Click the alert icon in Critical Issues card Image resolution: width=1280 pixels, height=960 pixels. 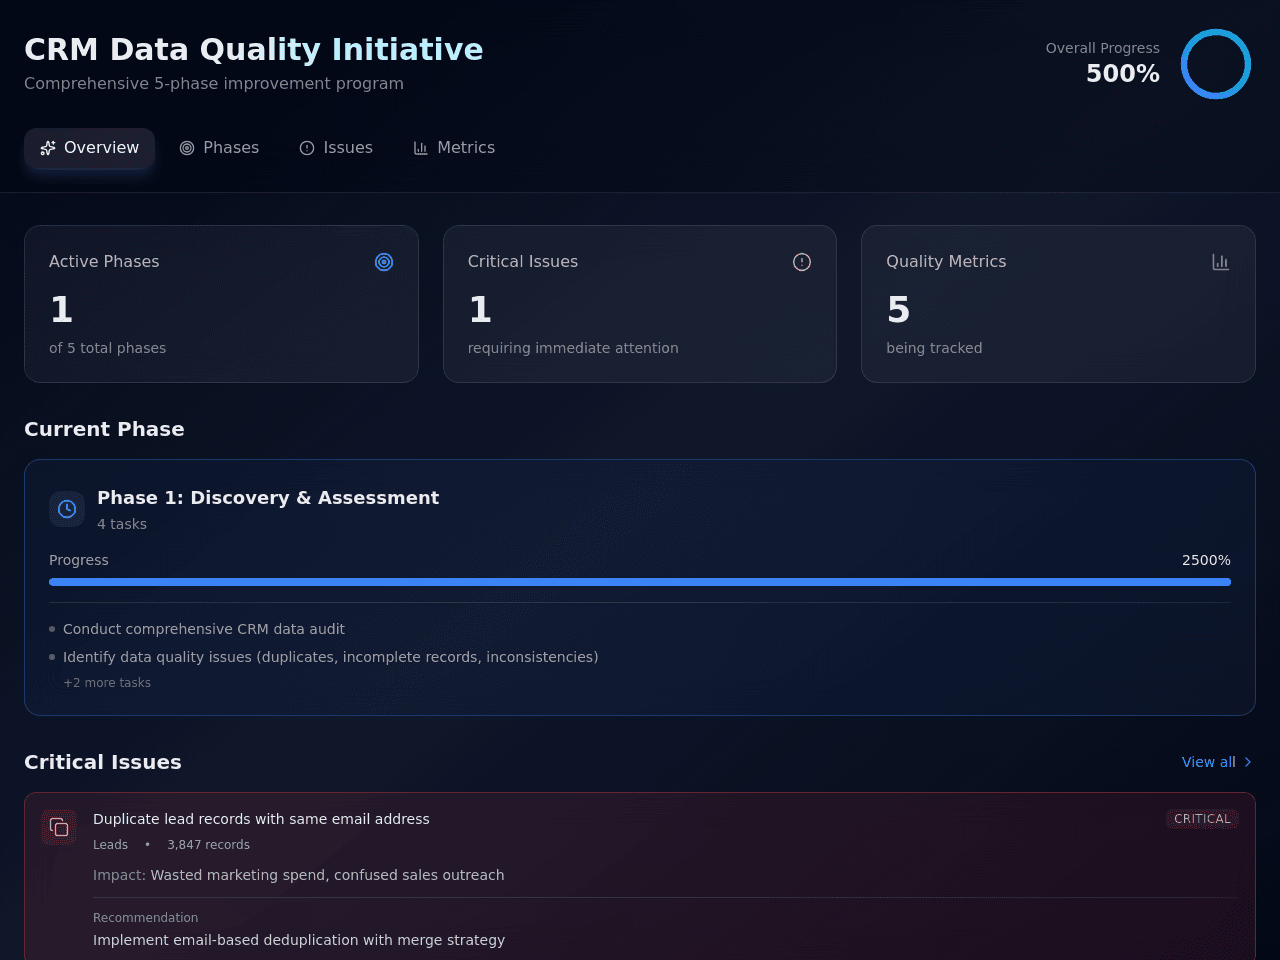(x=802, y=262)
